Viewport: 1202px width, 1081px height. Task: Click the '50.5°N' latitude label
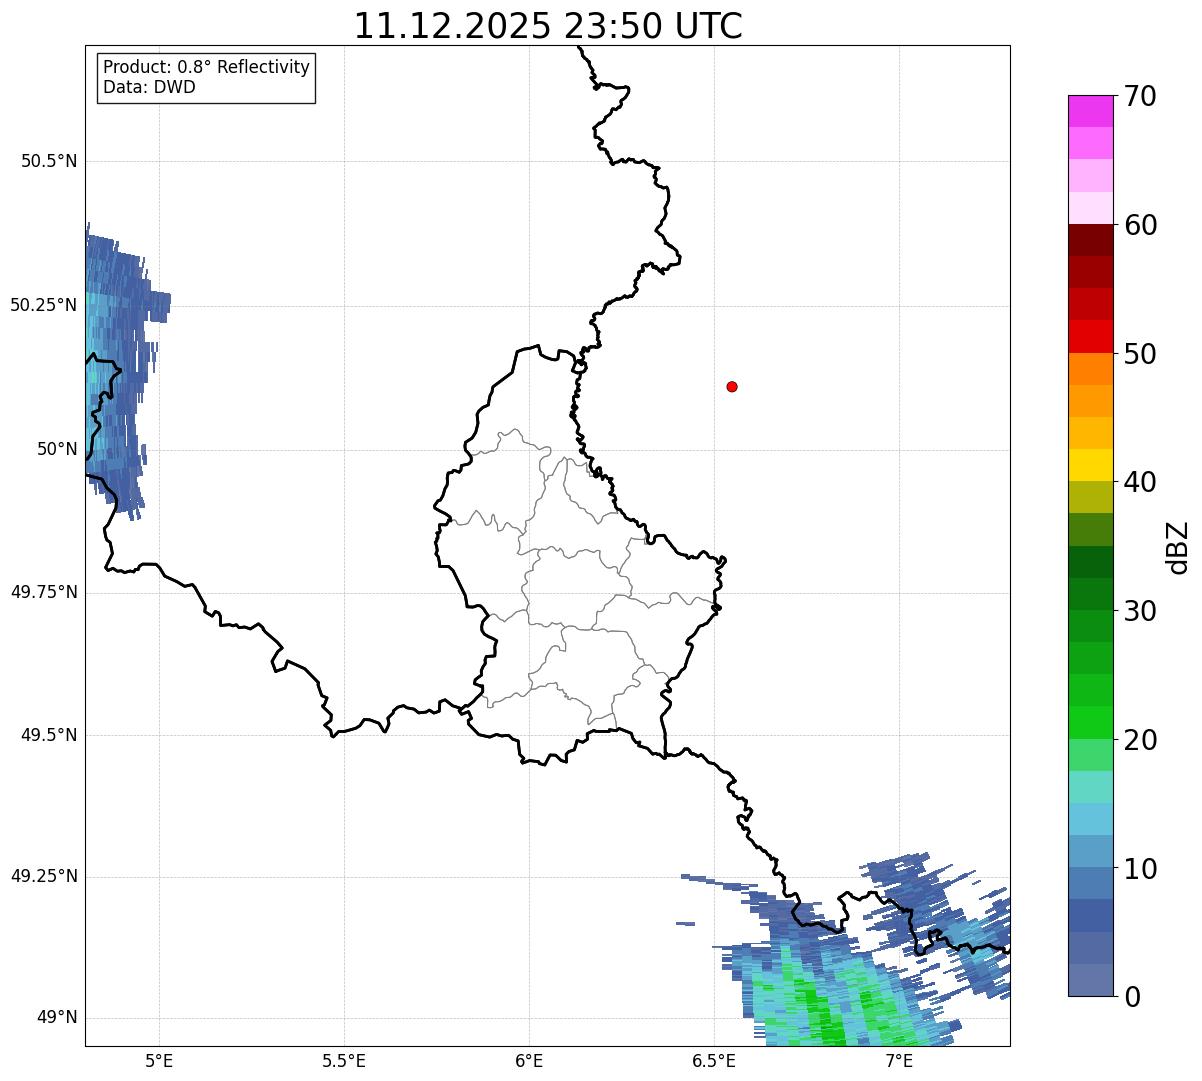[49, 161]
